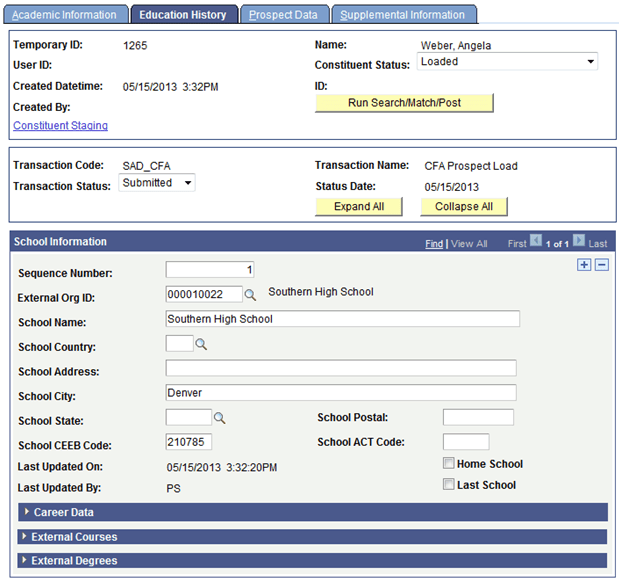The width and height of the screenshot is (619, 582).
Task: Go to next row arrow
Action: (x=579, y=240)
